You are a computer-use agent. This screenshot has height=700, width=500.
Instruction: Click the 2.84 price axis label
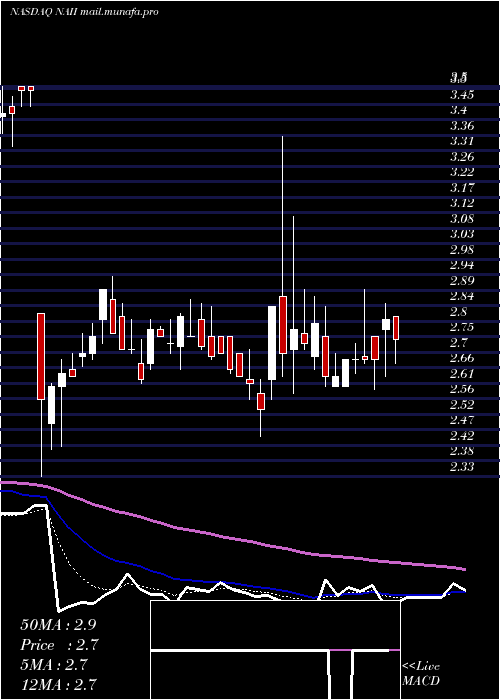(462, 296)
